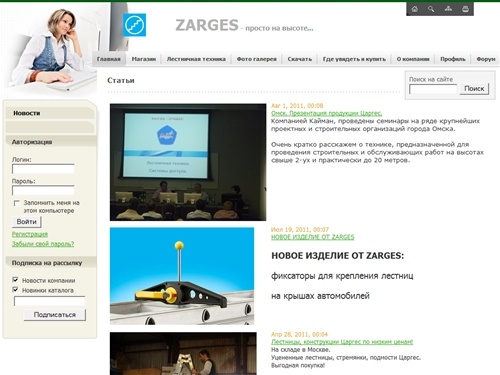Click the Войти button
Image resolution: width=500 pixels, height=375 pixels.
point(27,222)
